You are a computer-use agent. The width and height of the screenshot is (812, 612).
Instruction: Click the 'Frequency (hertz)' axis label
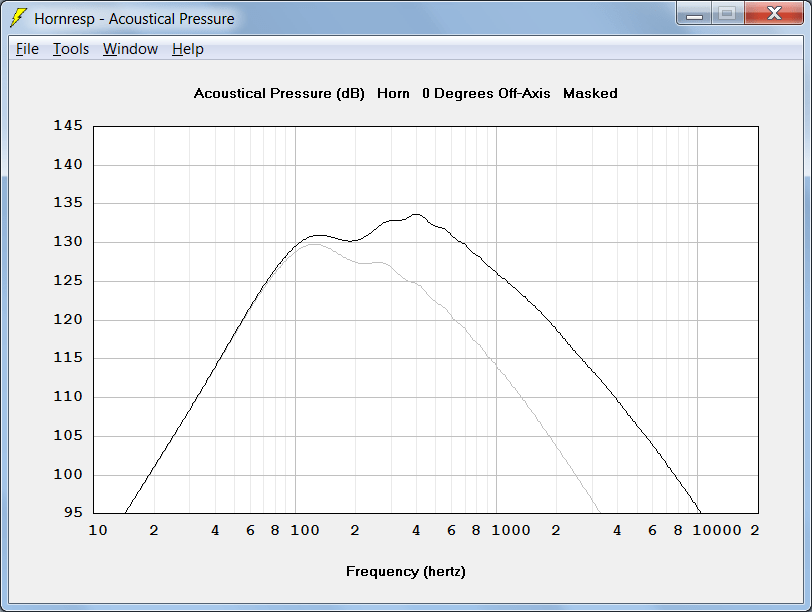405,572
